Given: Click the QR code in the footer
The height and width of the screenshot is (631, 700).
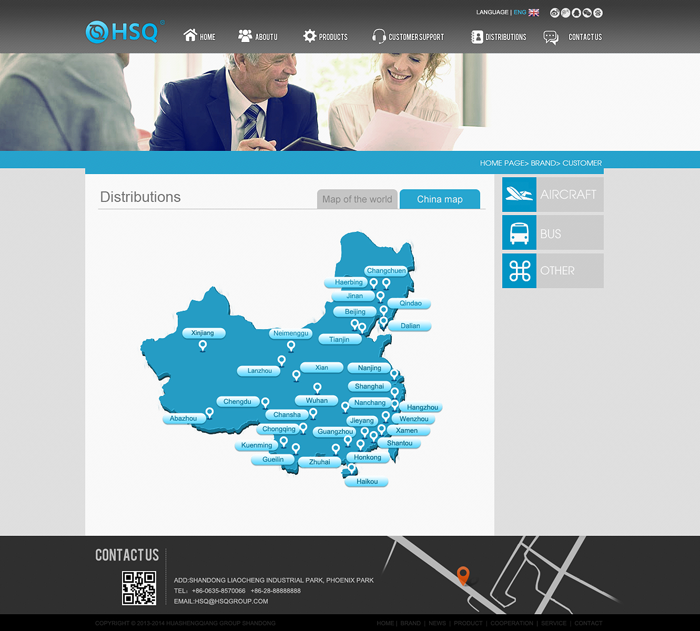Looking at the screenshot, I should (139, 588).
